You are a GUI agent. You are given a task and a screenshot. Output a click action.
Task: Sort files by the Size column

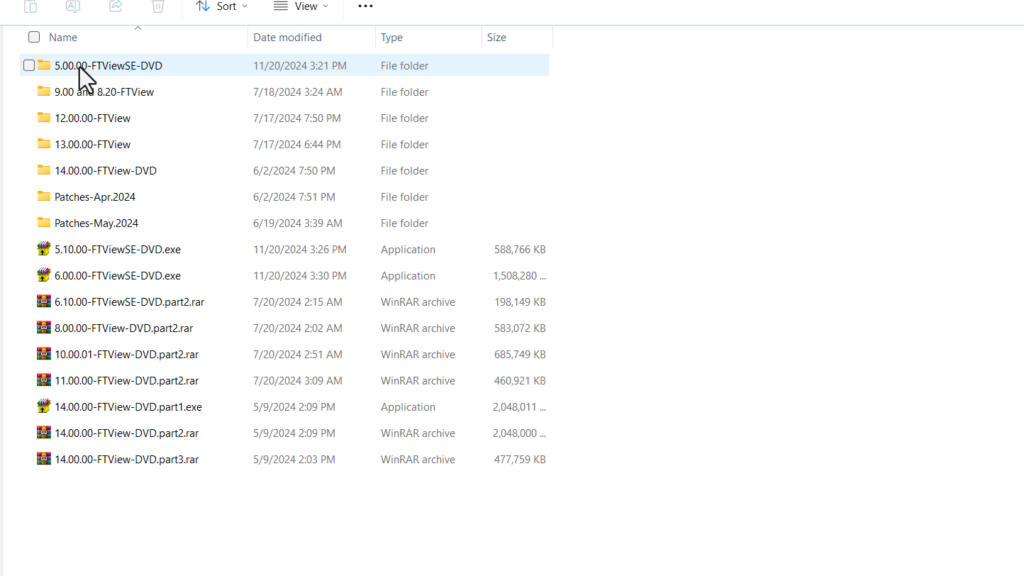click(496, 37)
